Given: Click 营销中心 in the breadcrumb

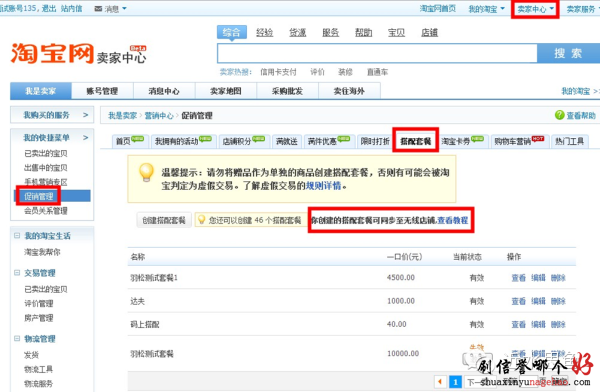Looking at the screenshot, I should pyautogui.click(x=159, y=116).
